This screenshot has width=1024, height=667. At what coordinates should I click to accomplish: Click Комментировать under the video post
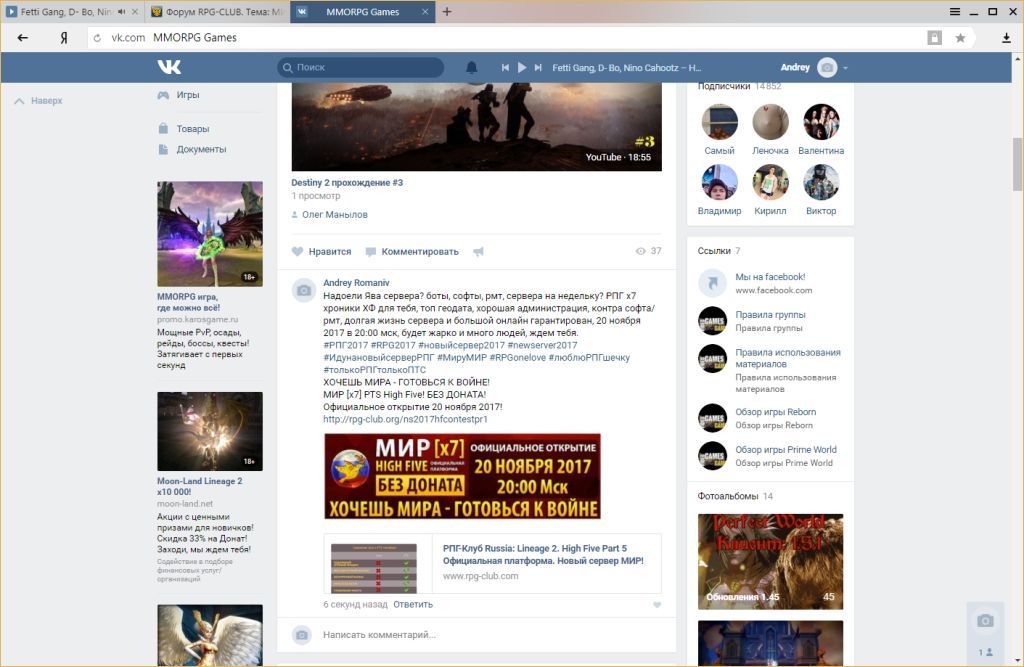[412, 252]
